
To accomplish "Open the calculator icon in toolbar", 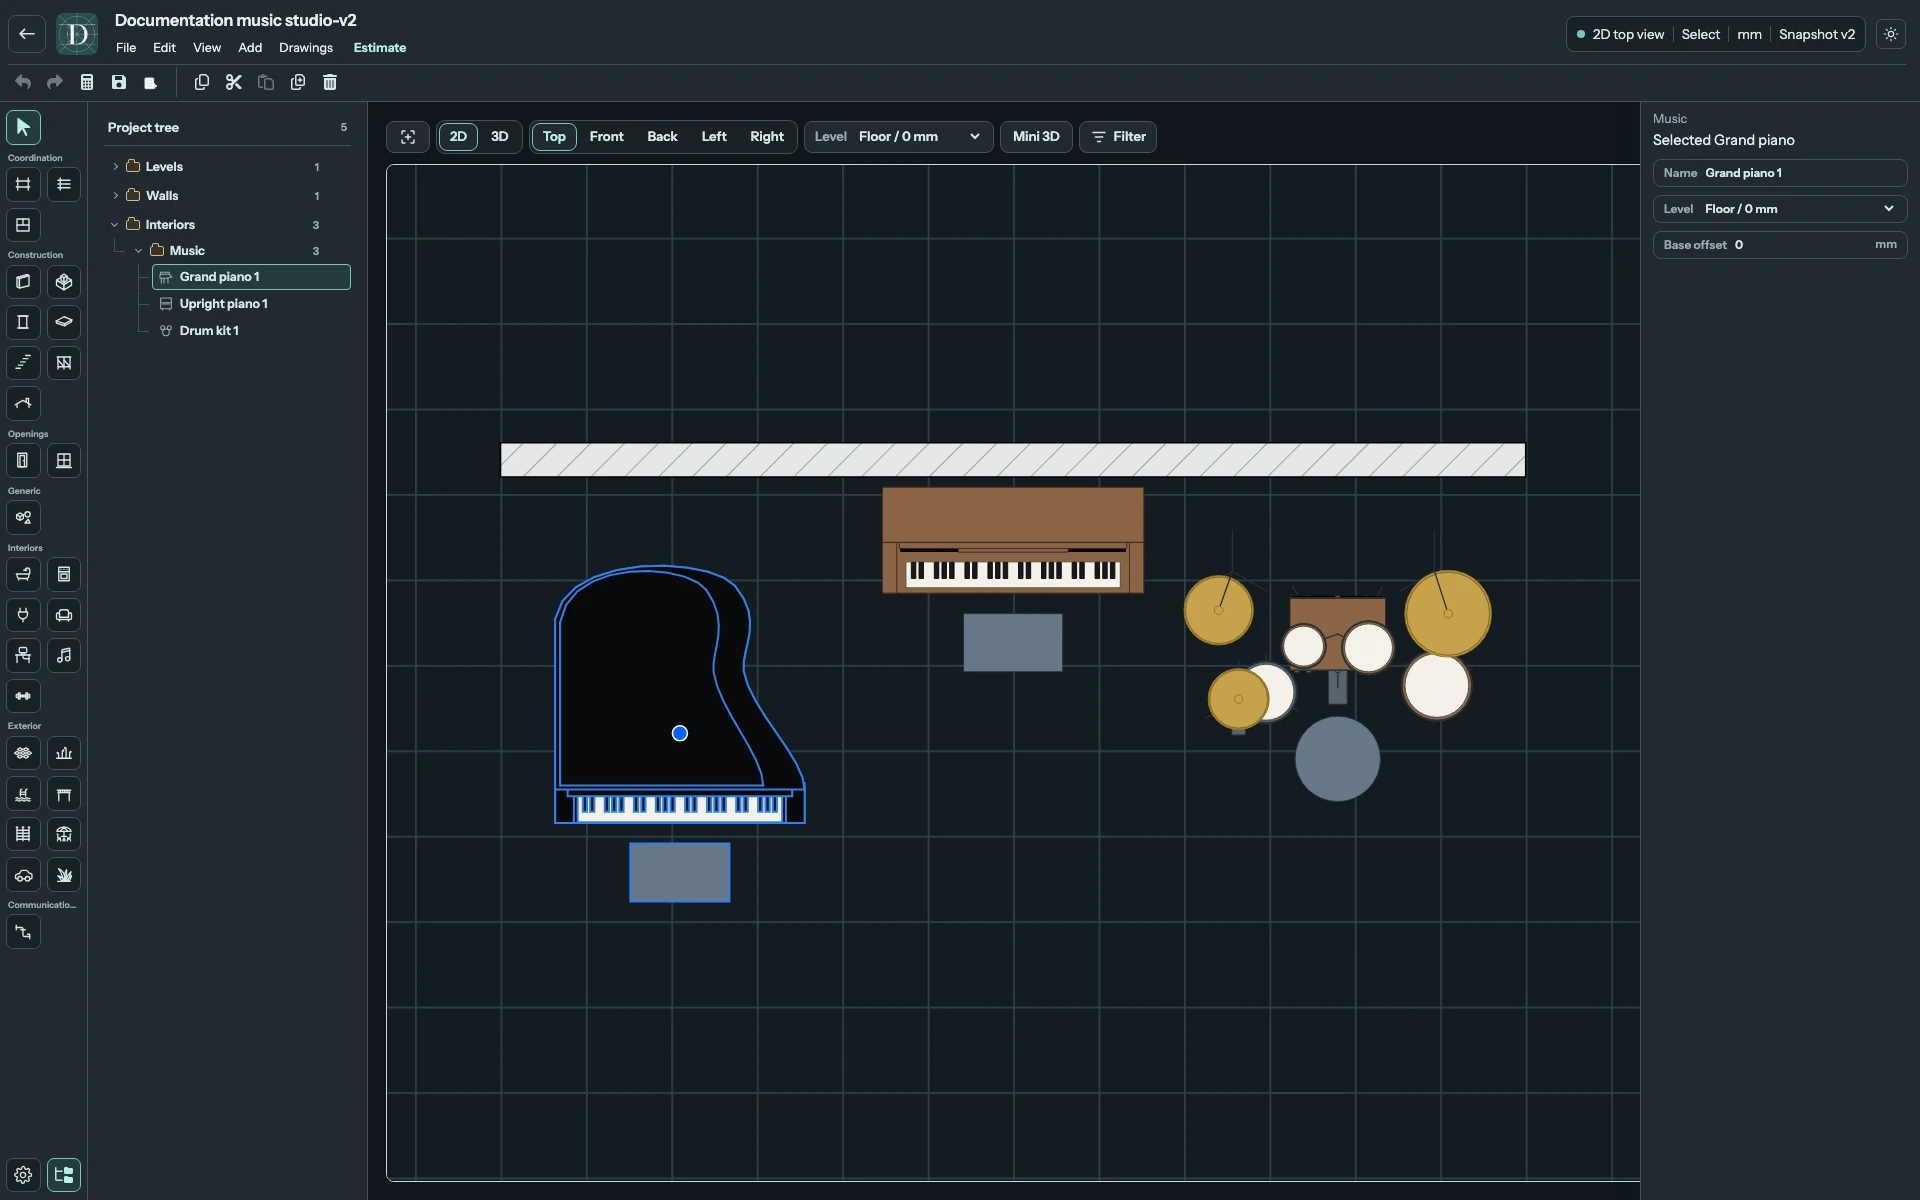I will [x=87, y=82].
